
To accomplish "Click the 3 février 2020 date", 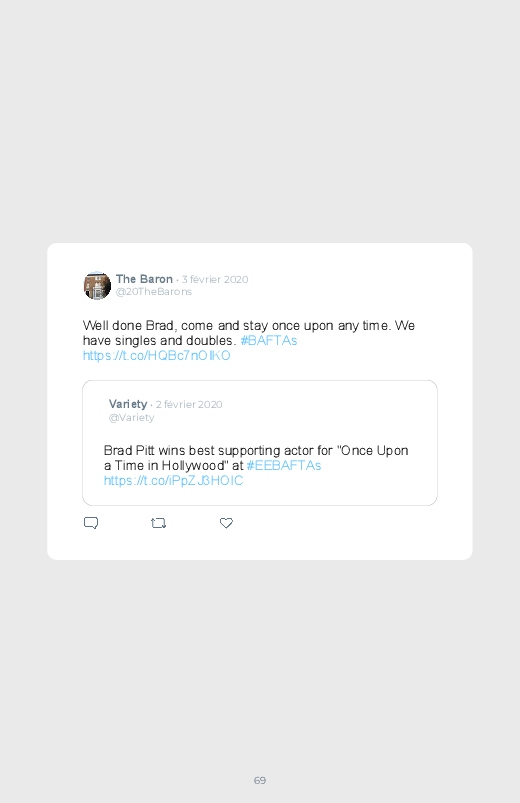I will click(x=215, y=280).
